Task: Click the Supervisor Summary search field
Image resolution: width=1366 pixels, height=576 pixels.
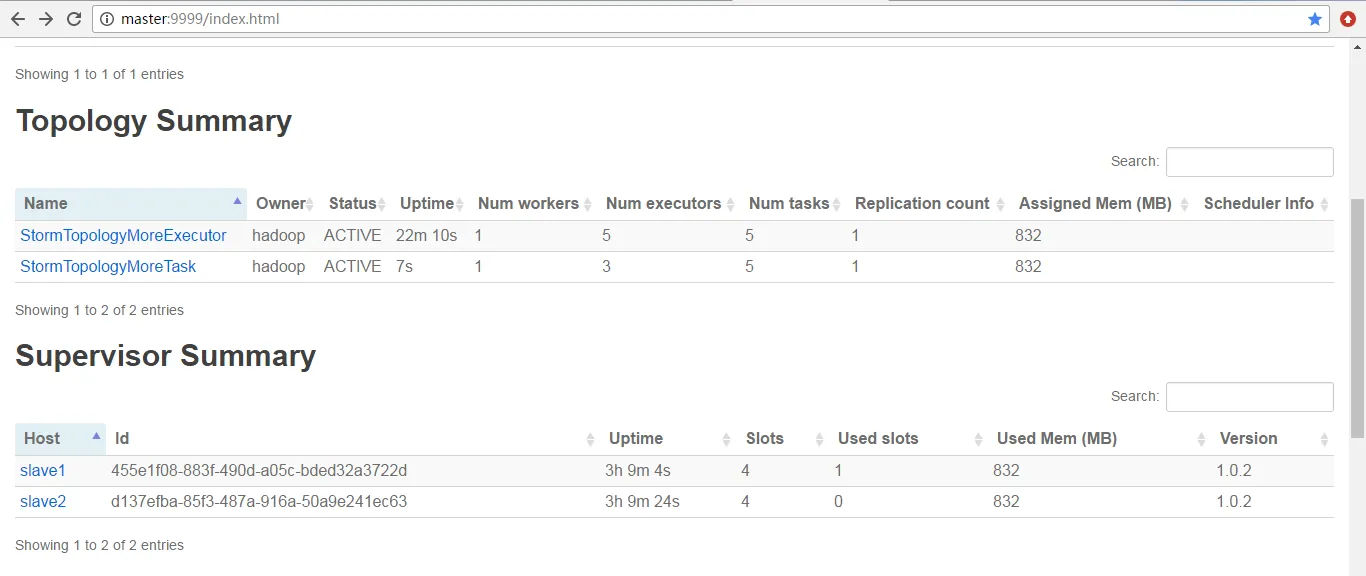Action: (1249, 396)
